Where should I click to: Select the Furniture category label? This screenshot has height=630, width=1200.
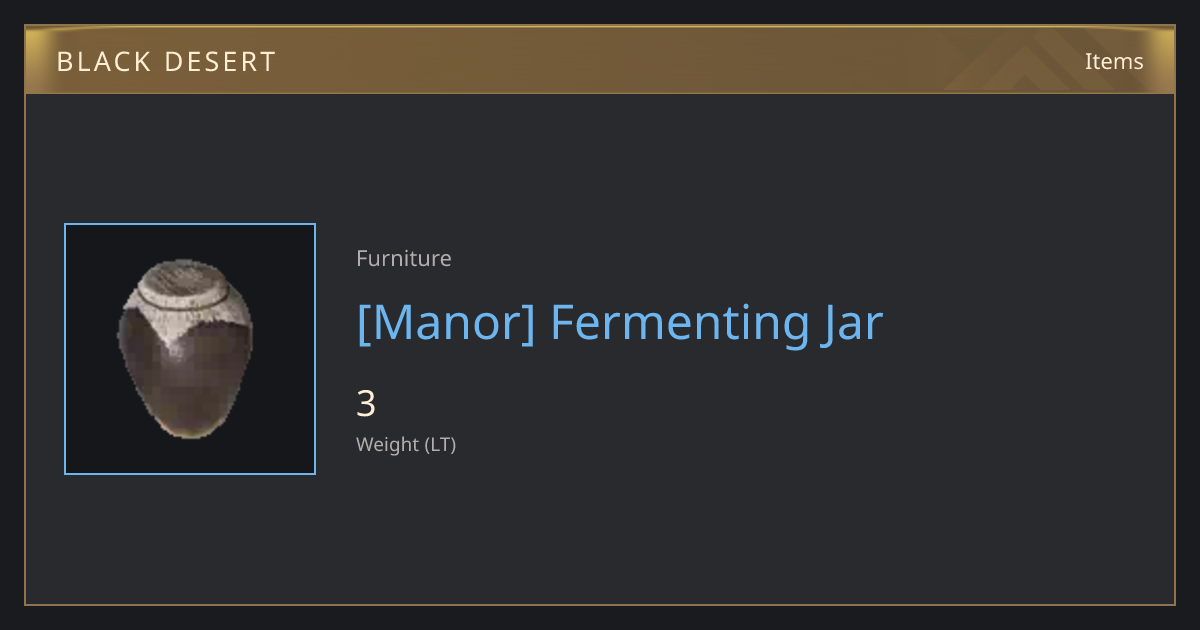click(404, 258)
